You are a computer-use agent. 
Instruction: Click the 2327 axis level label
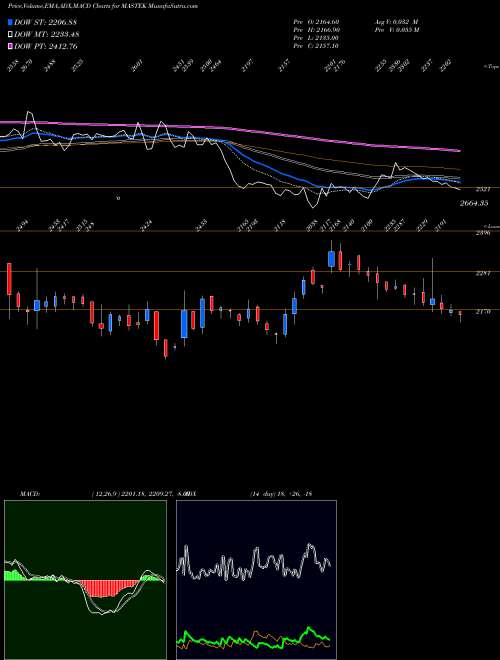(x=481, y=189)
